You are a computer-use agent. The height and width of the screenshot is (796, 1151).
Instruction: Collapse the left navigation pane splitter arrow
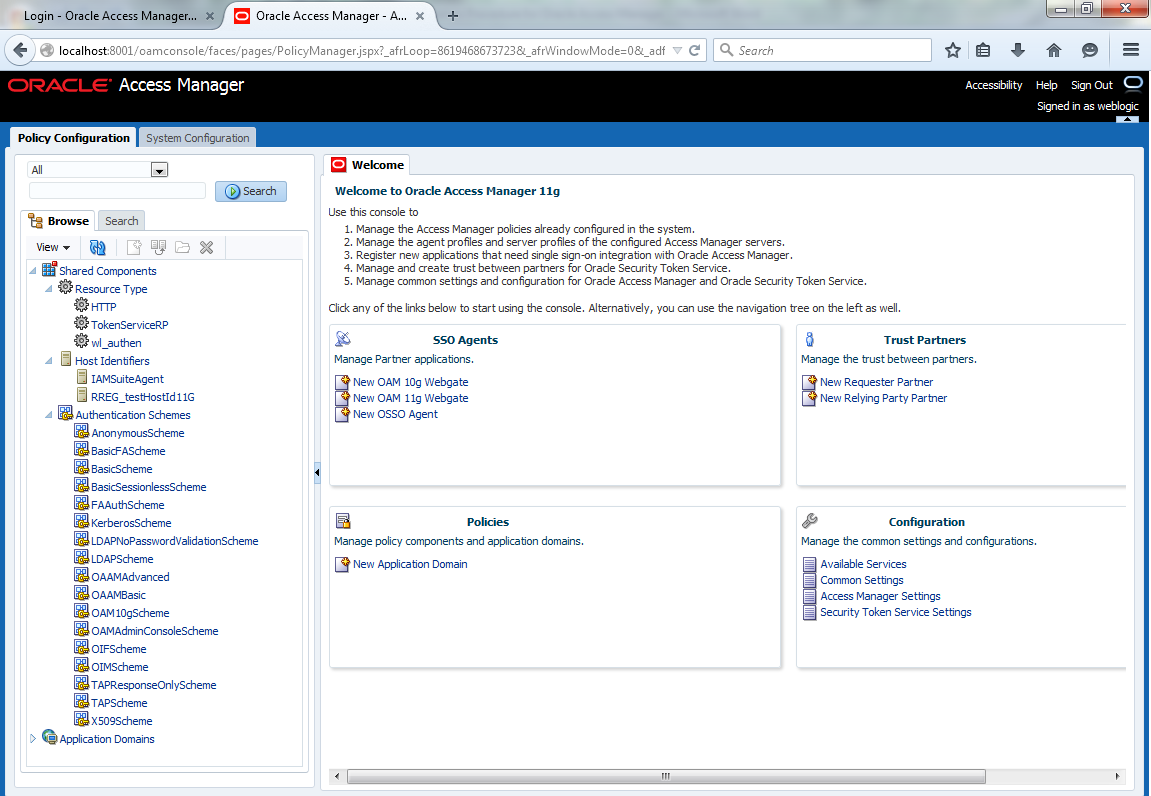pyautogui.click(x=317, y=472)
